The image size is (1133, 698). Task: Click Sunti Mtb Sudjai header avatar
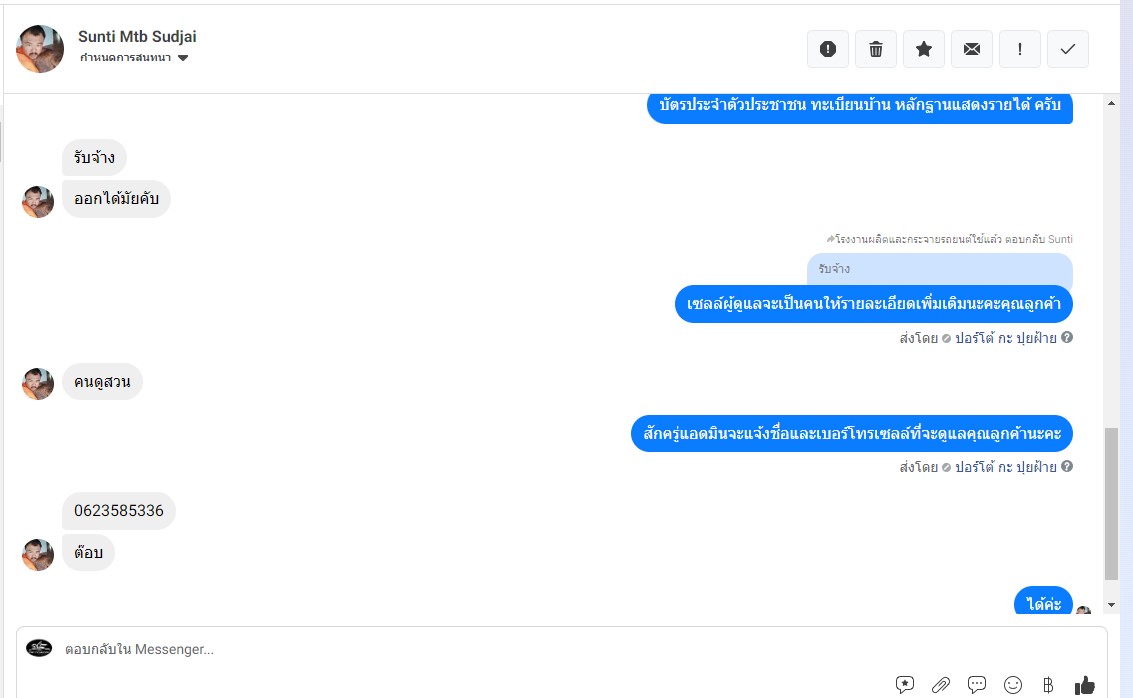(x=40, y=48)
